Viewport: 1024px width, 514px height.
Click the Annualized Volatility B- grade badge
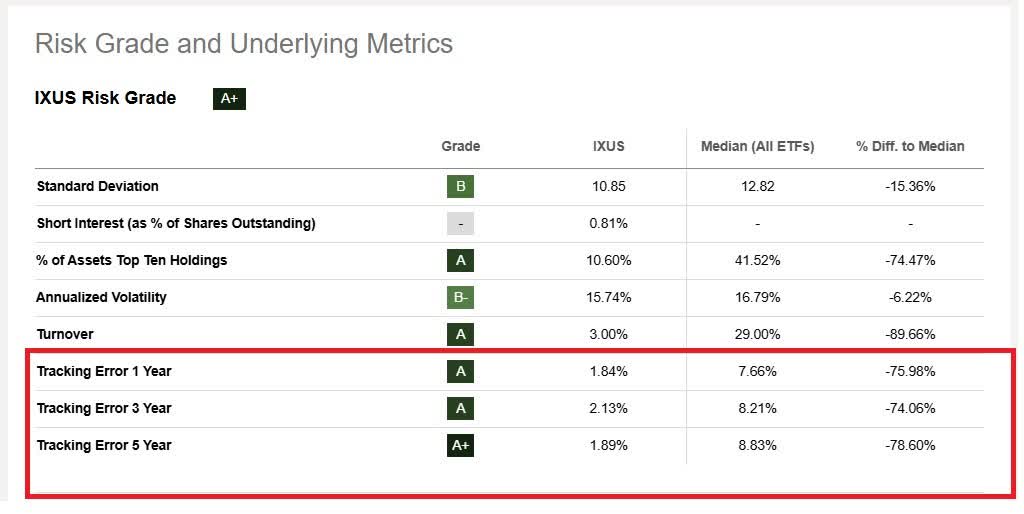point(460,297)
